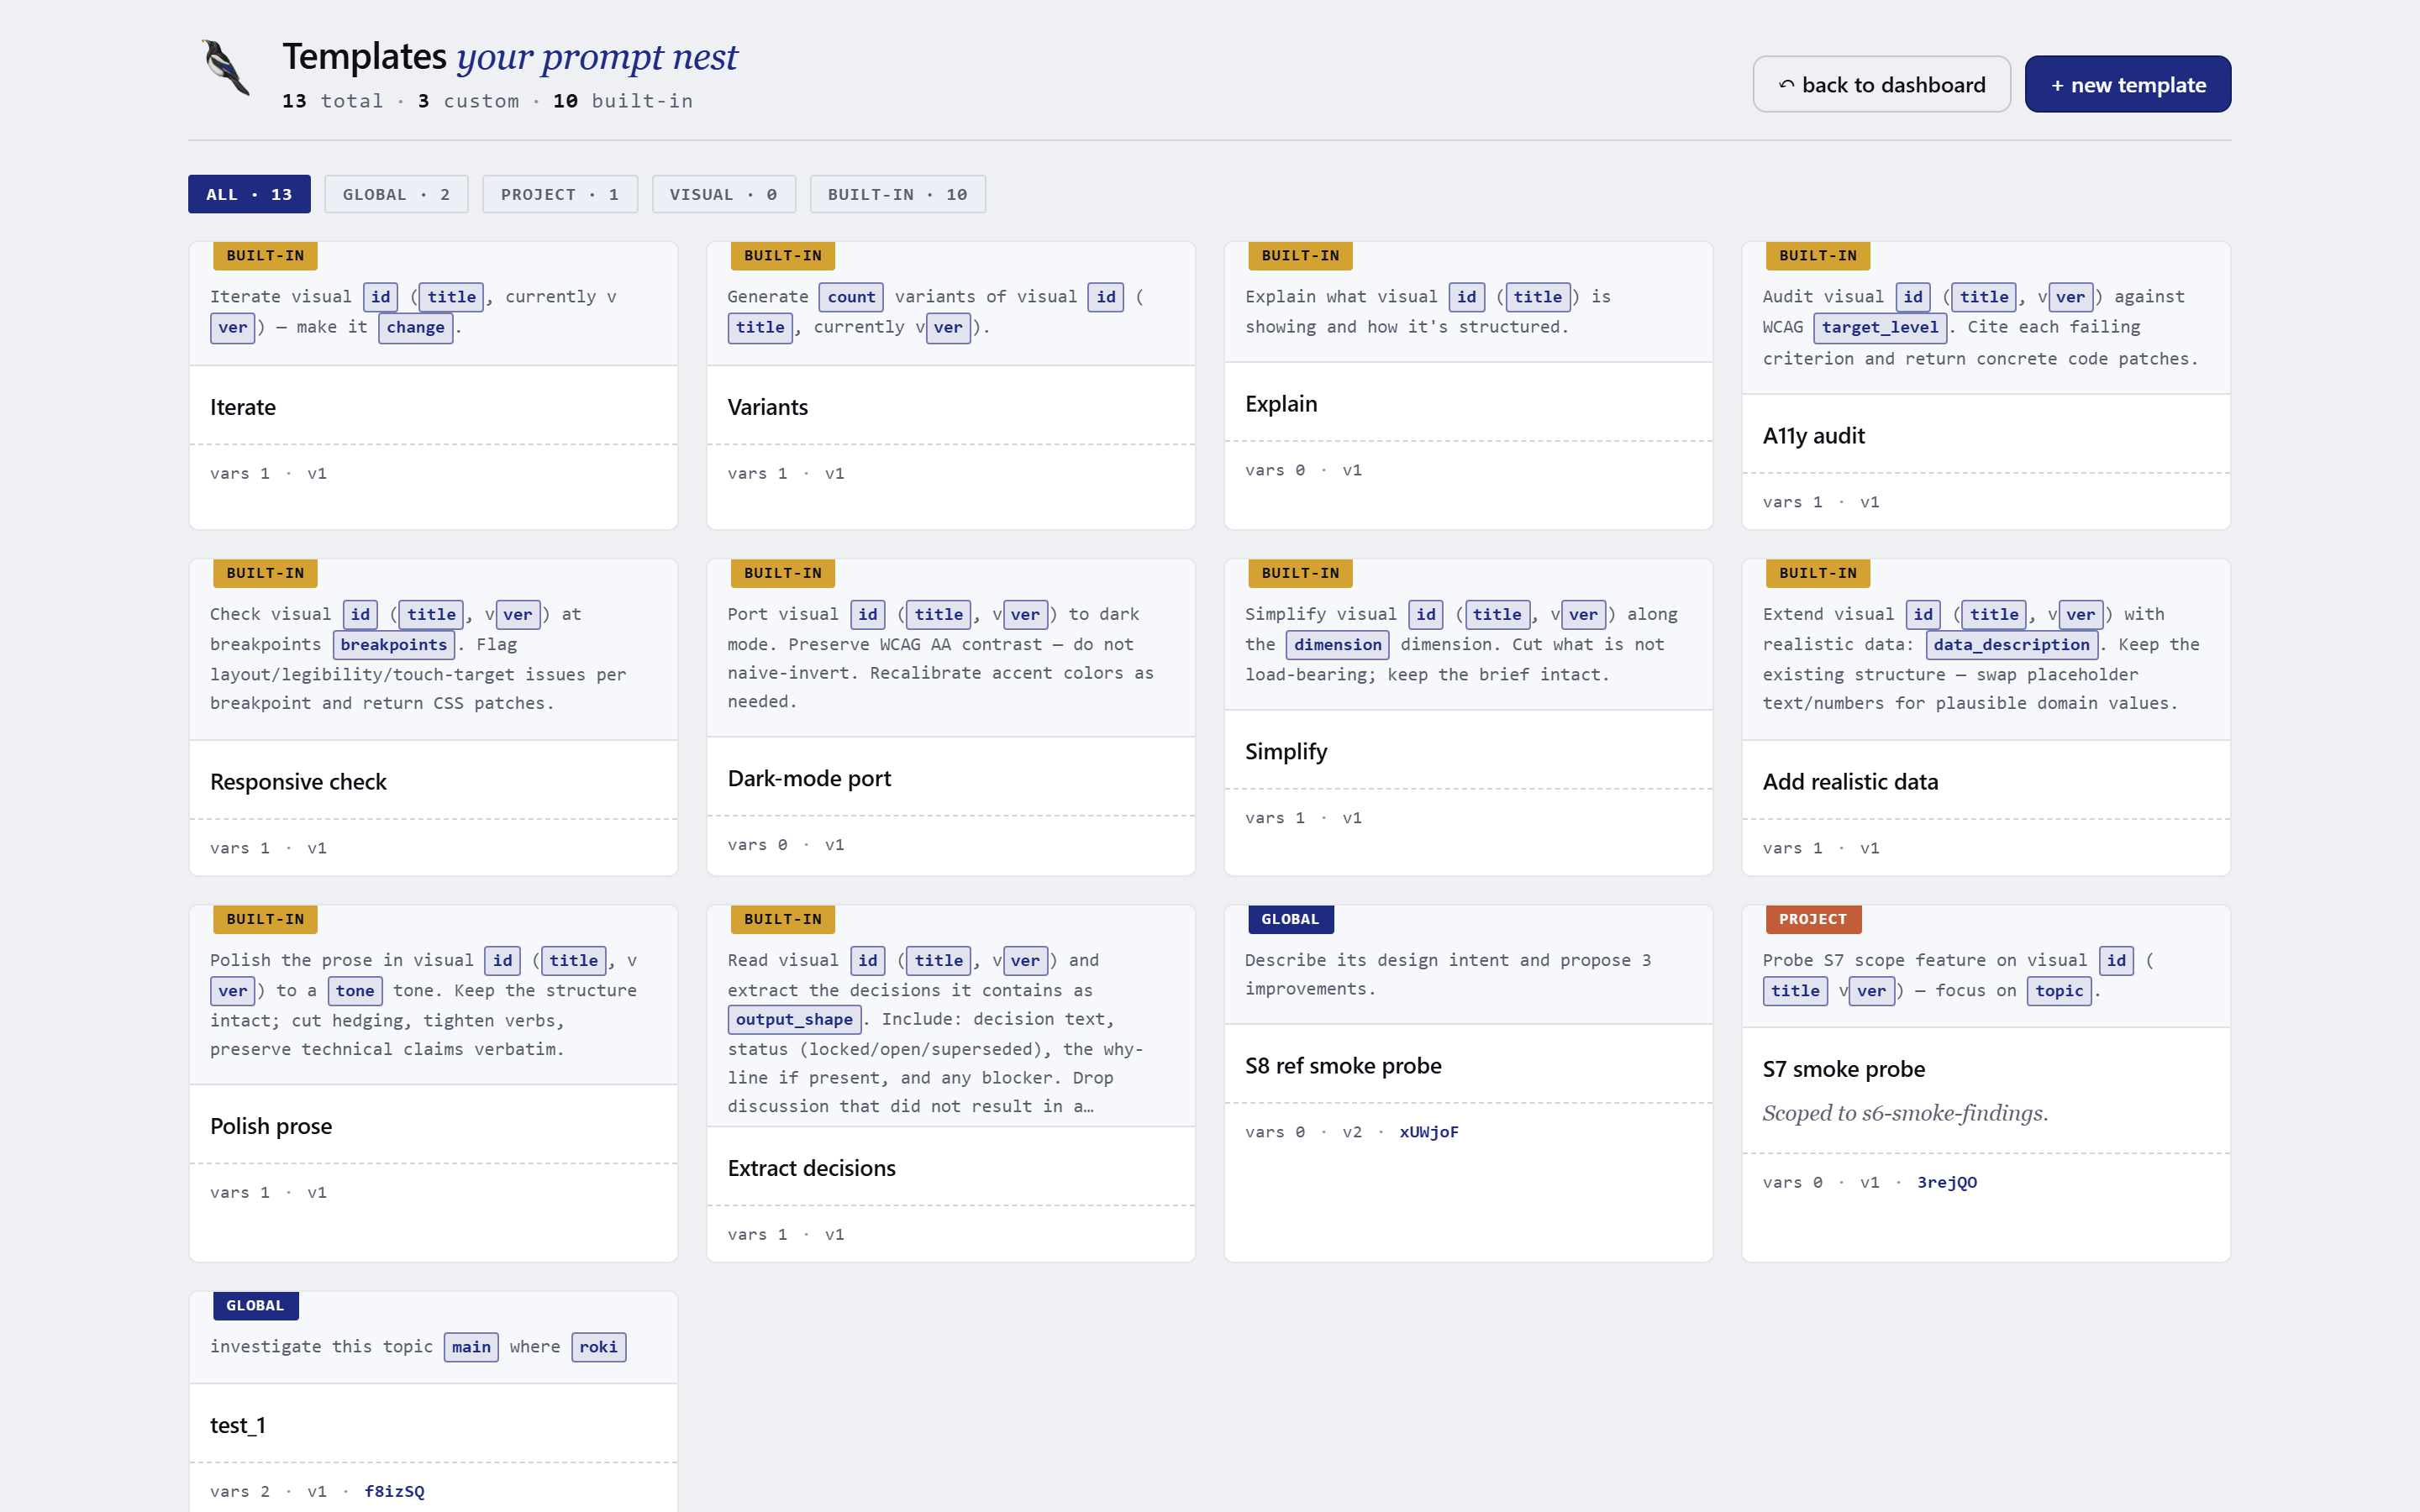Viewport: 2420px width, 1512px height.
Task: Click the prompt text on Explain card
Action: [1427, 312]
